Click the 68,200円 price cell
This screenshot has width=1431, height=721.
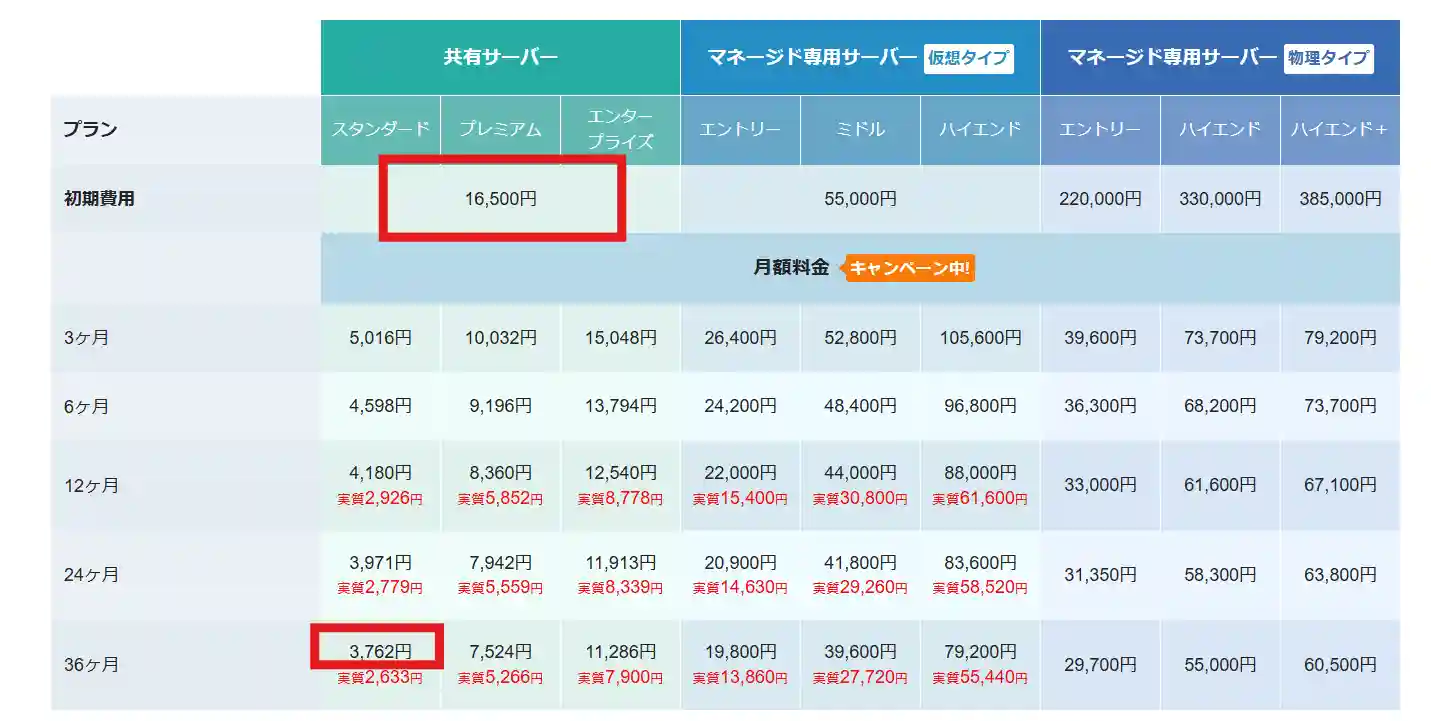[x=1220, y=407]
